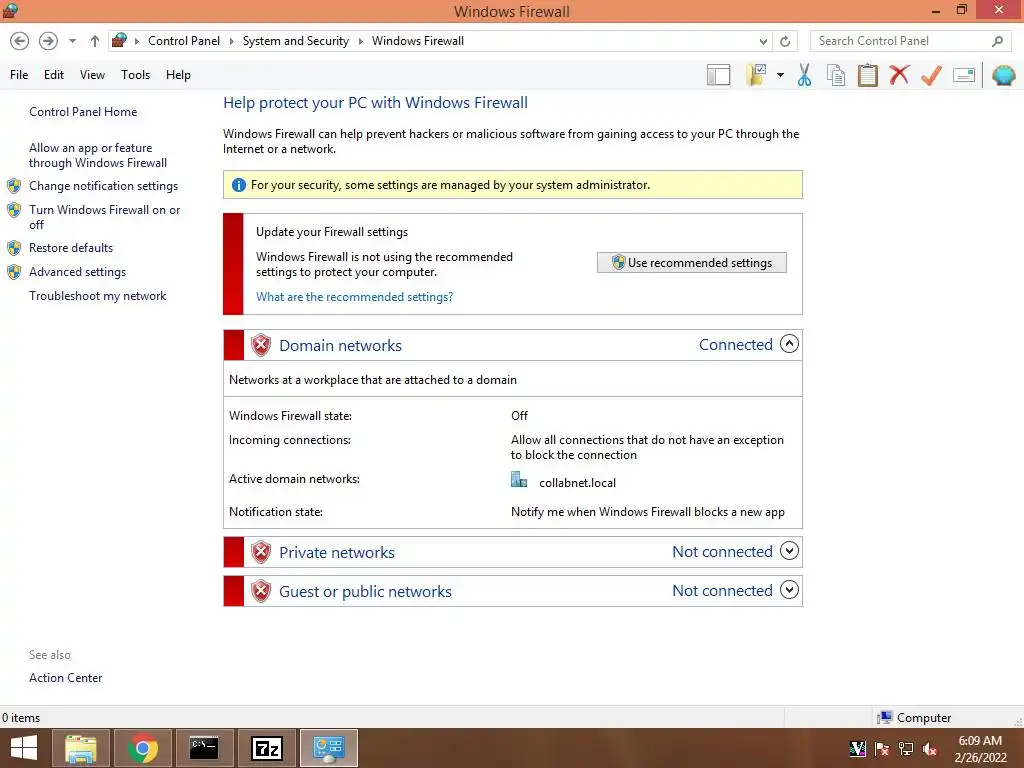Click the red X Delete toolbar icon
The height and width of the screenshot is (768, 1024).
pos(899,74)
